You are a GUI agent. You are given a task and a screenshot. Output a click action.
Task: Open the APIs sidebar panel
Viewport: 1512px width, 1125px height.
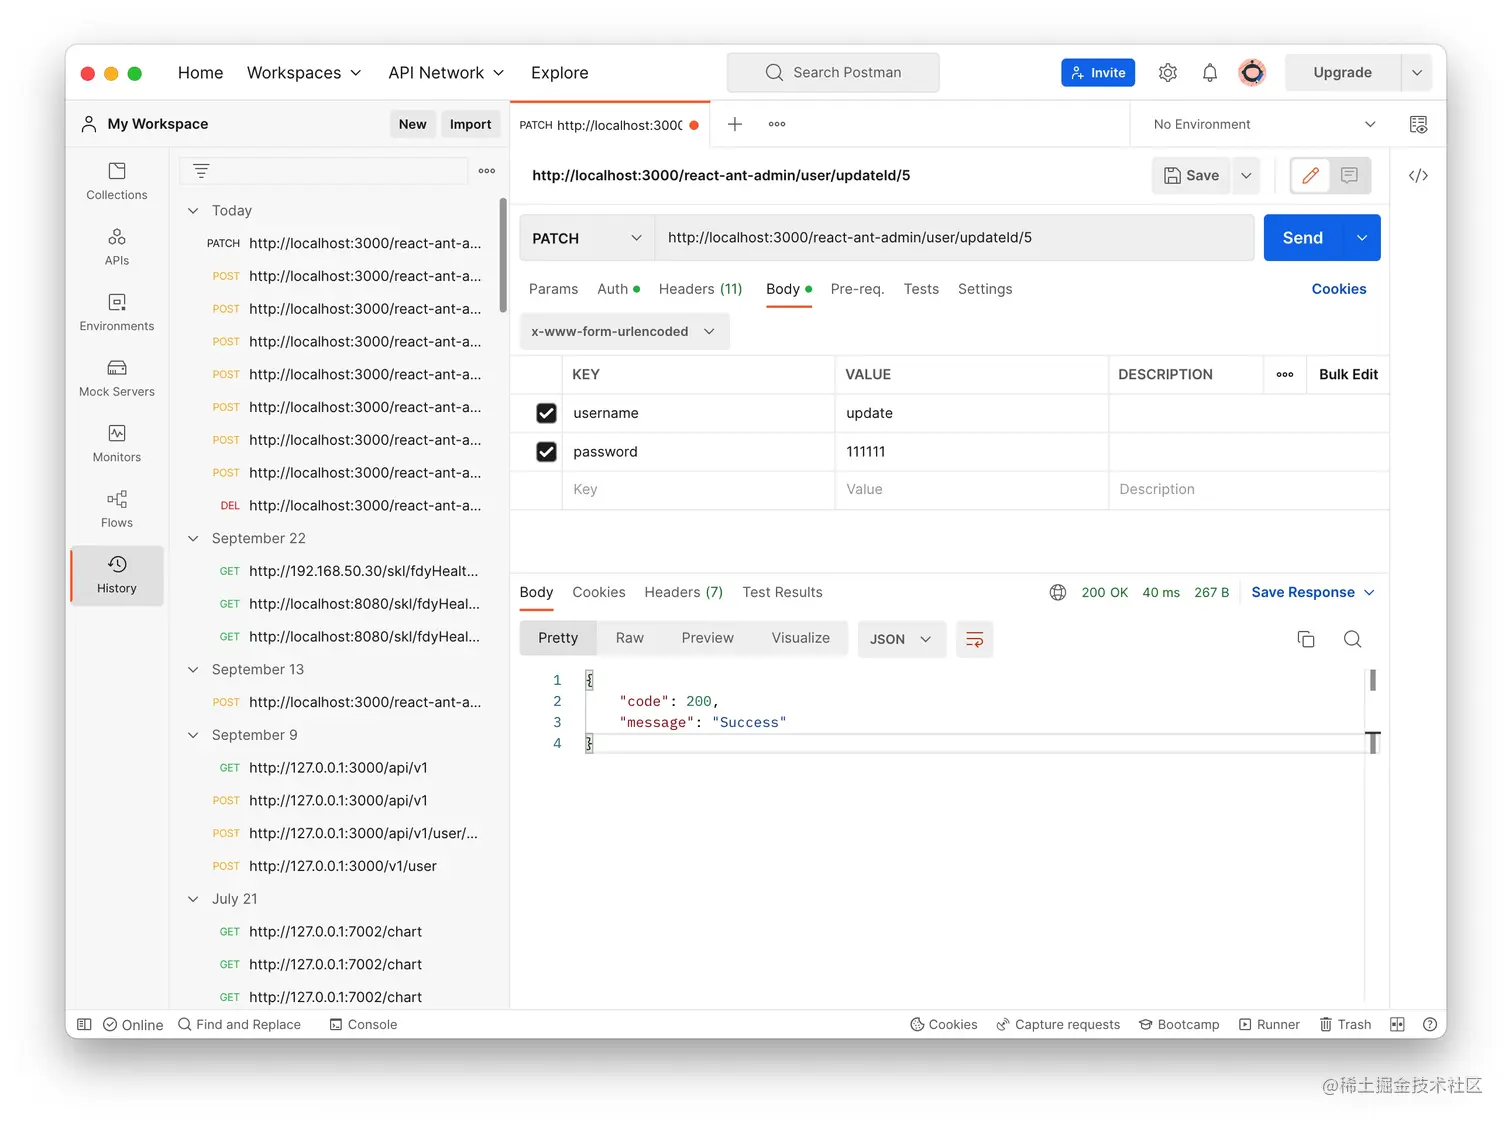[117, 247]
